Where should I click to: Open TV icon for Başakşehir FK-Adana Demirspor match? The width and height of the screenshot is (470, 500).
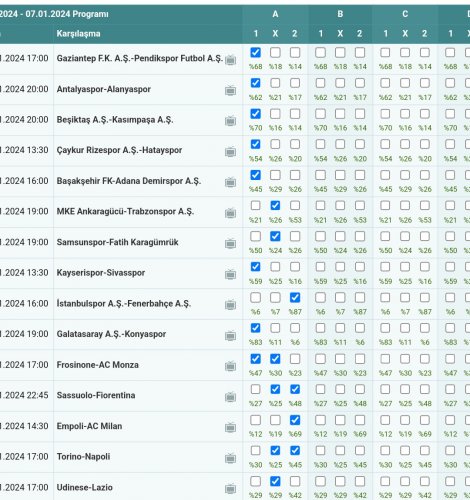tap(230, 182)
